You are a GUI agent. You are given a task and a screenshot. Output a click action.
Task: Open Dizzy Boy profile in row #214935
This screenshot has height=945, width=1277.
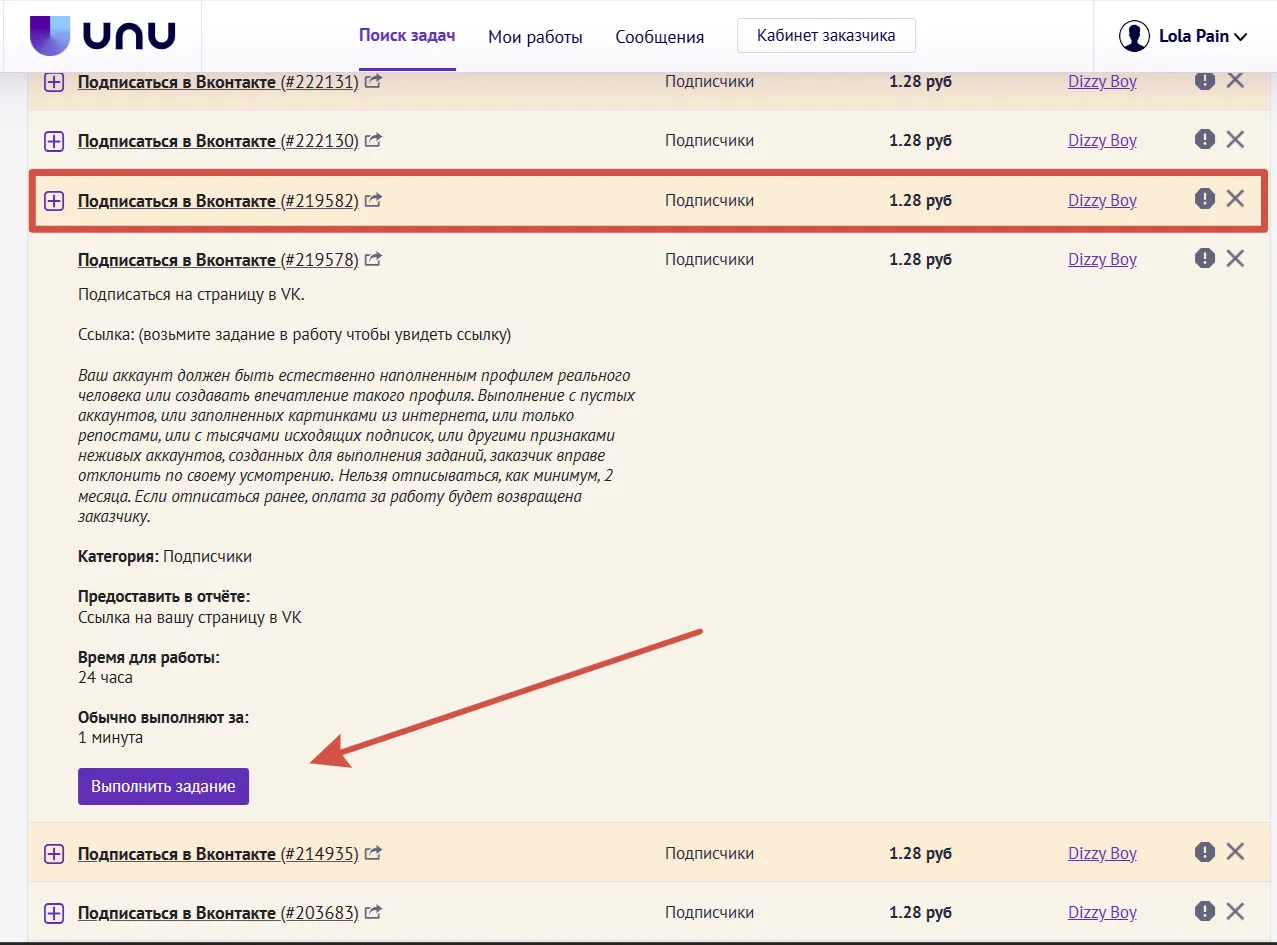1102,854
